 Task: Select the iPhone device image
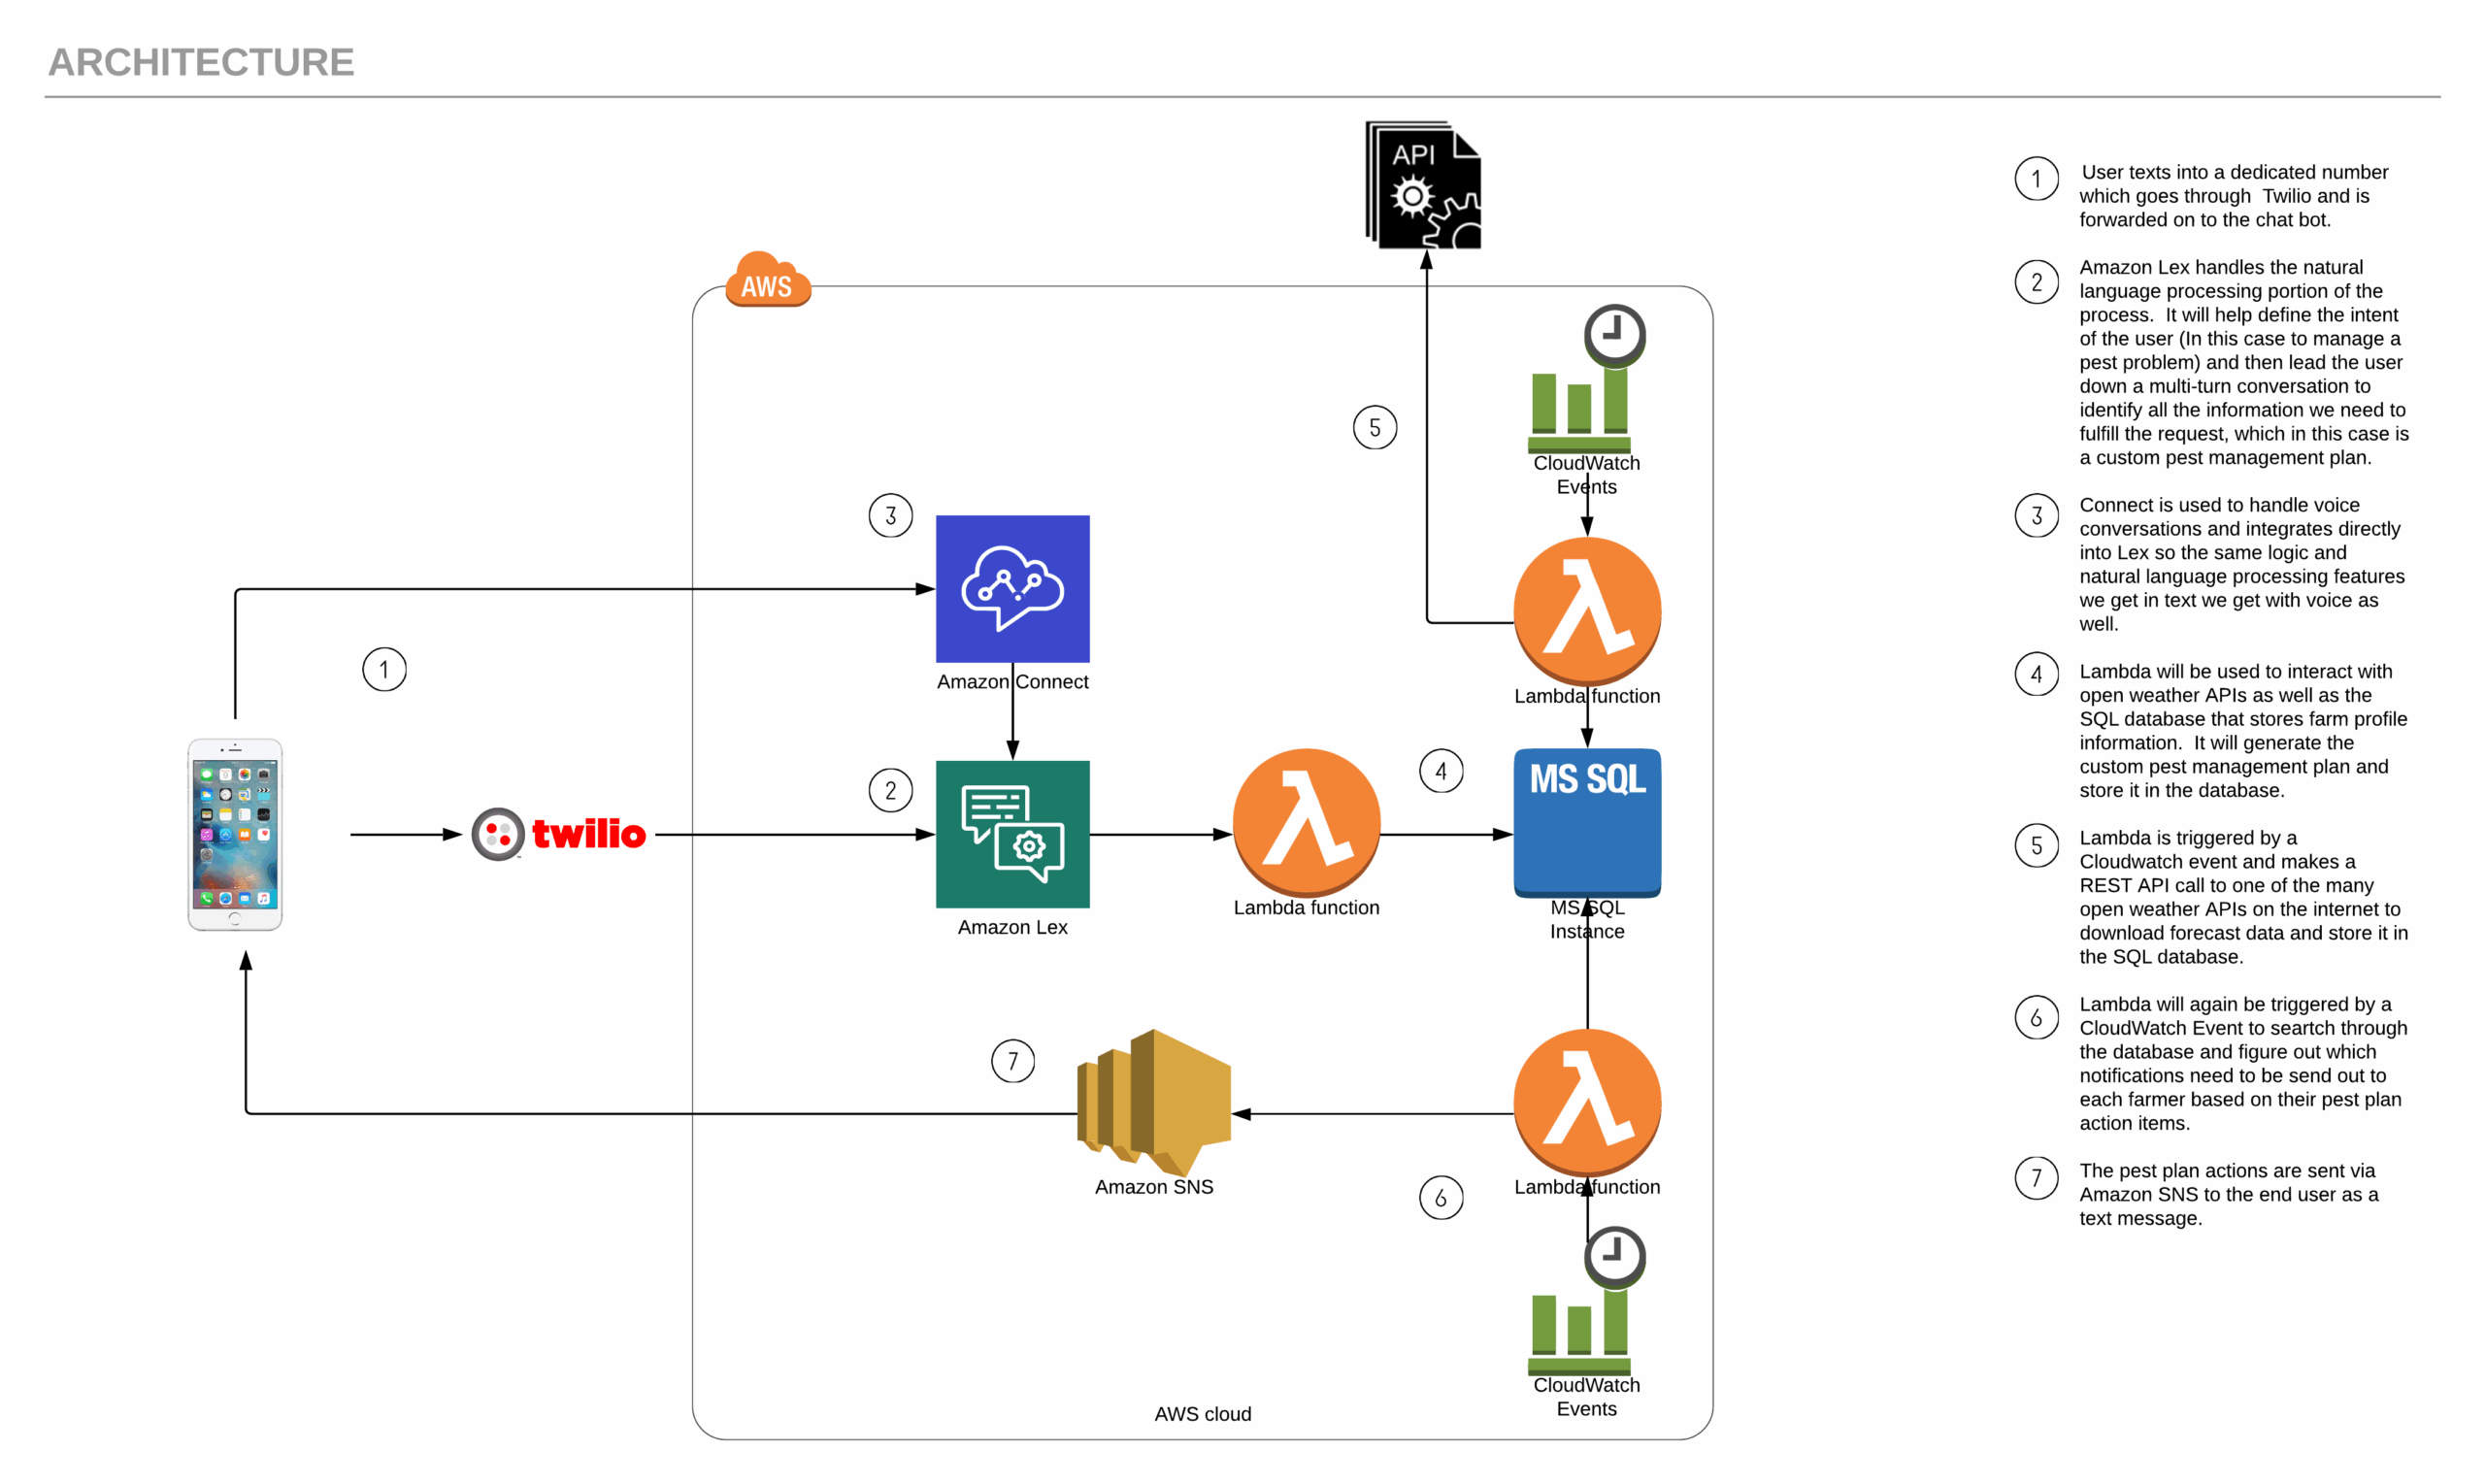(235, 834)
